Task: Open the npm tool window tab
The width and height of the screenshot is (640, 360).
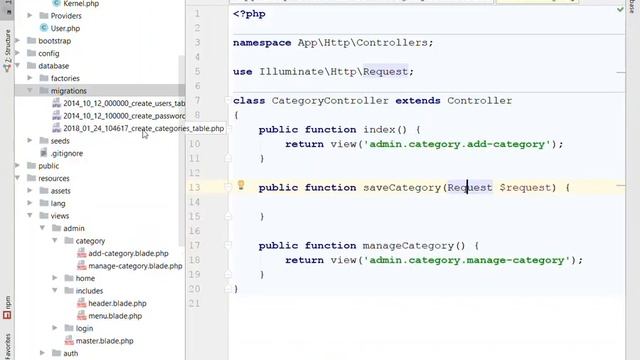Action: coord(7,307)
